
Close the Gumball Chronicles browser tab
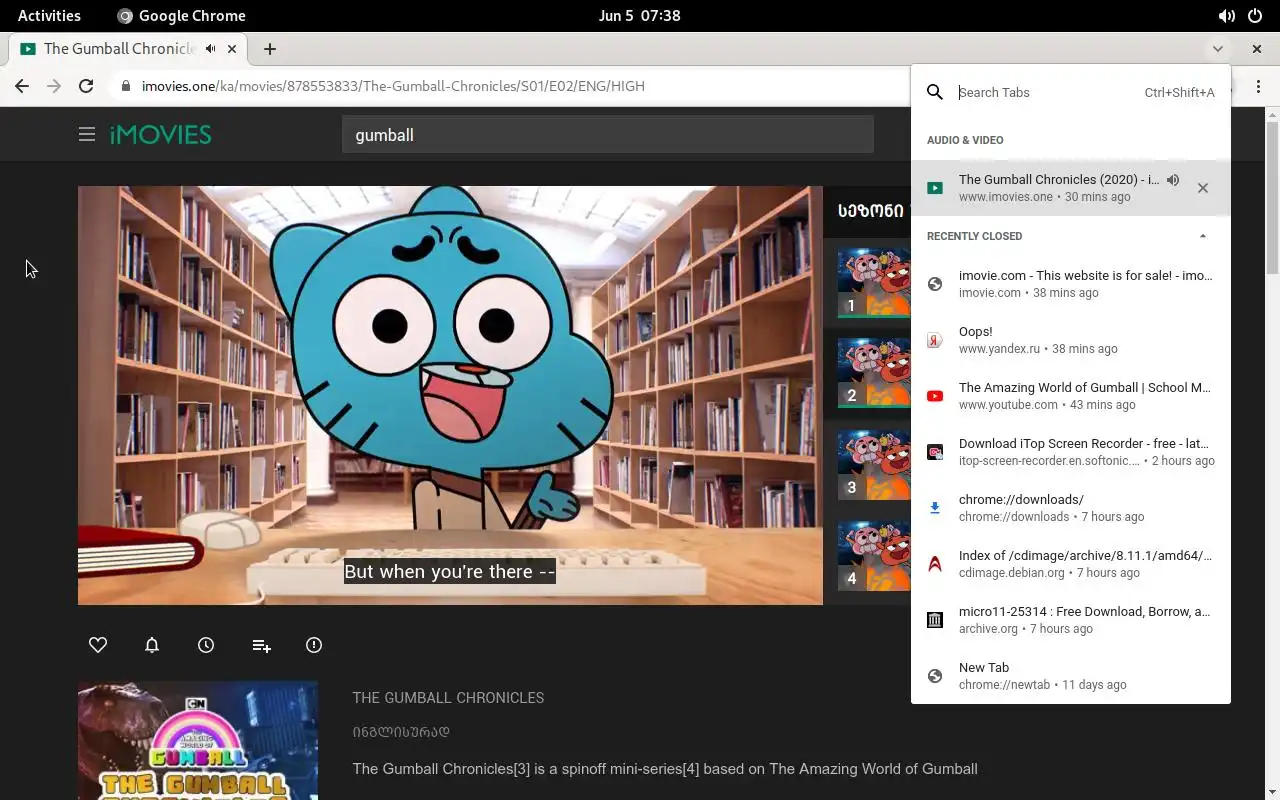[x=232, y=48]
